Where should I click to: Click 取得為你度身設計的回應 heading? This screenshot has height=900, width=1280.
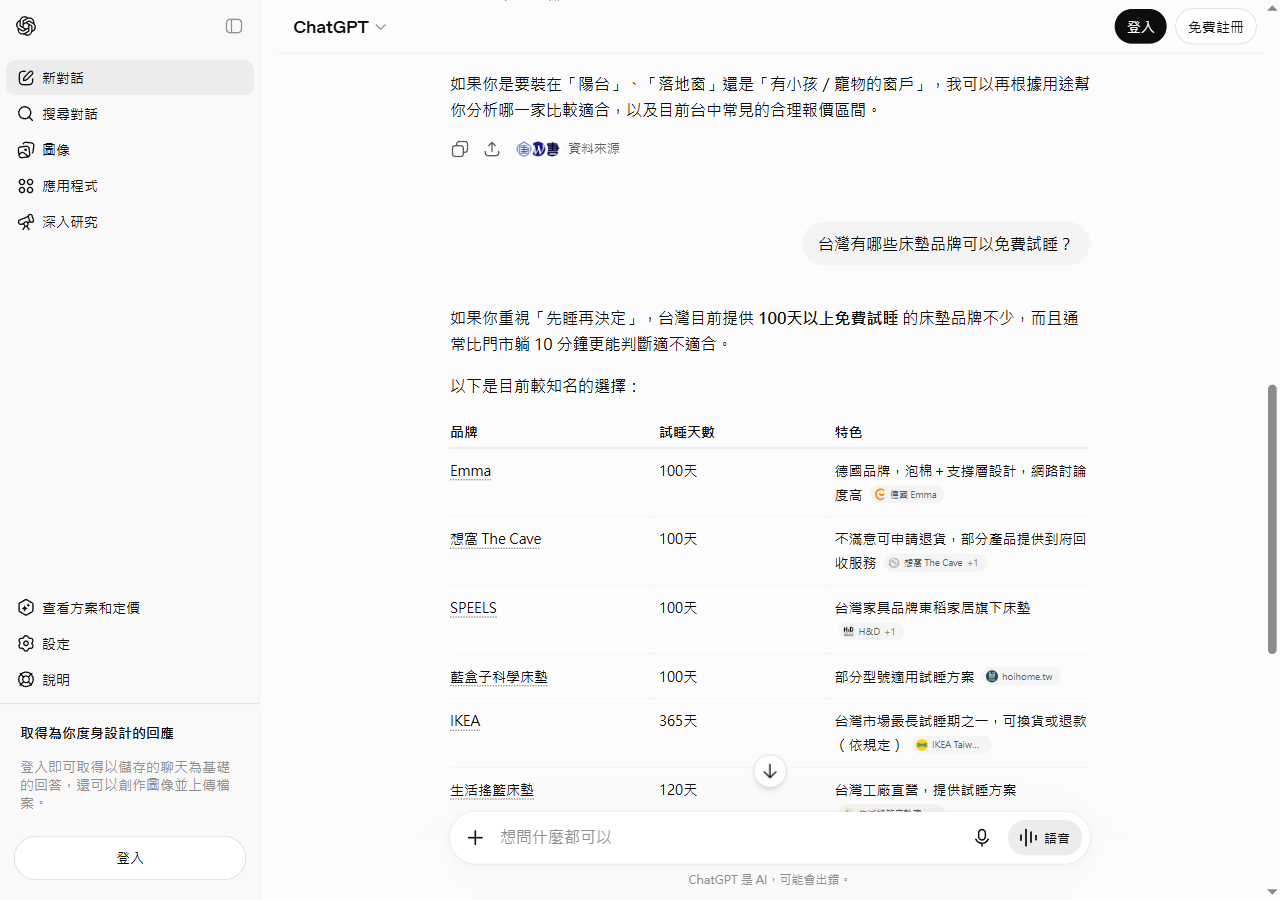click(x=97, y=733)
